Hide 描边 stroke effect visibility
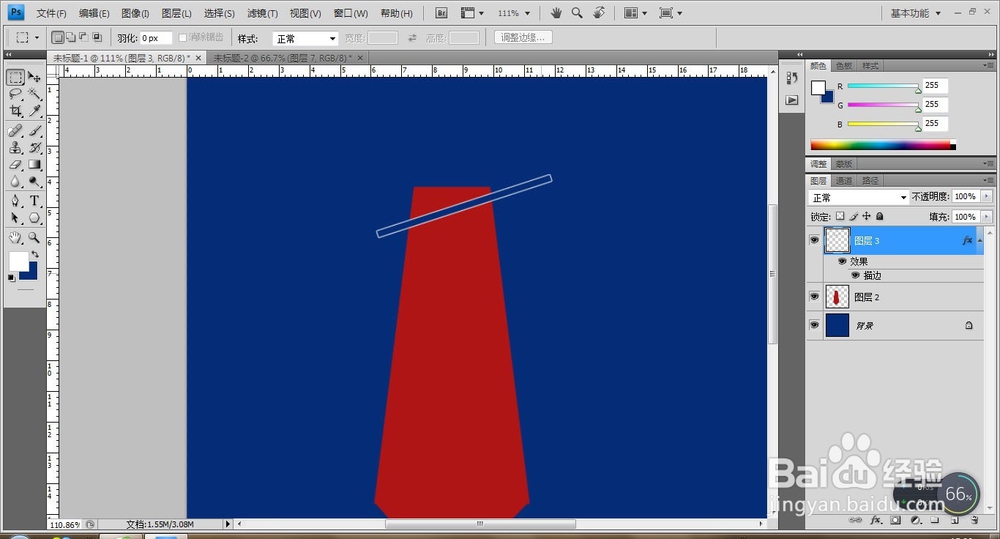Screen dimensions: 1000x539 pyautogui.click(x=855, y=276)
